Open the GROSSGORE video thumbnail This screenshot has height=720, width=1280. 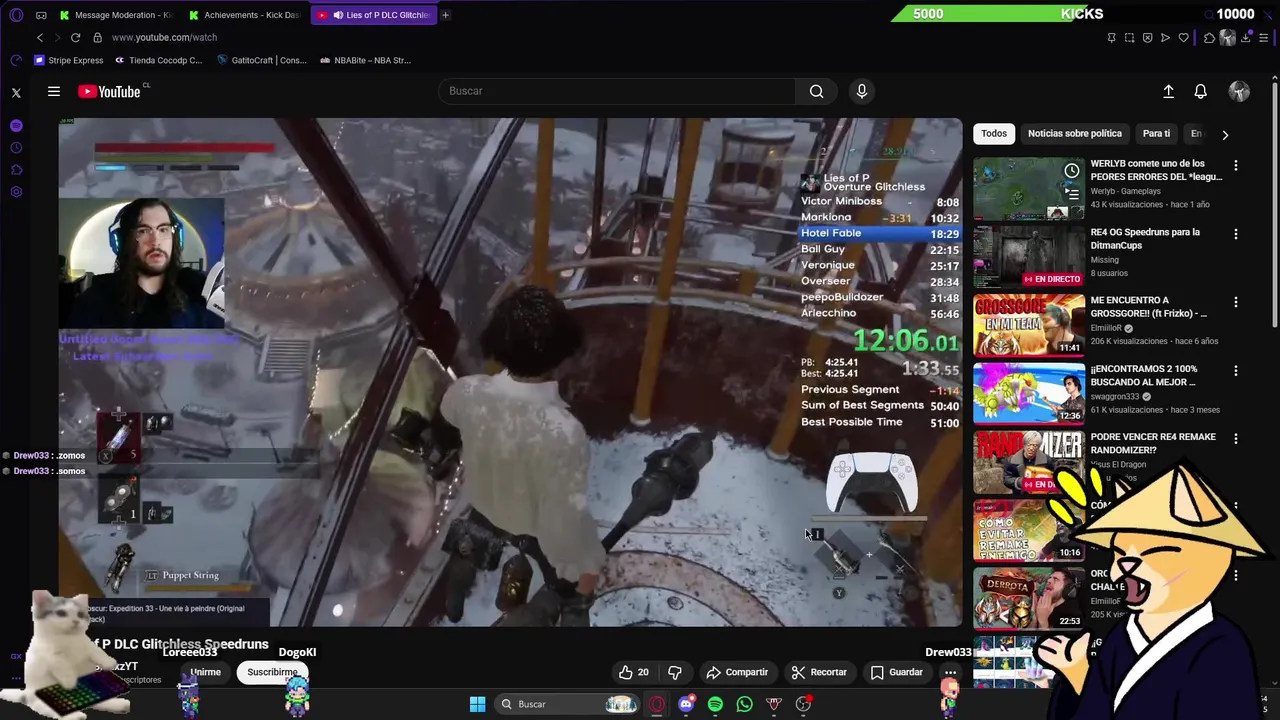(1029, 325)
